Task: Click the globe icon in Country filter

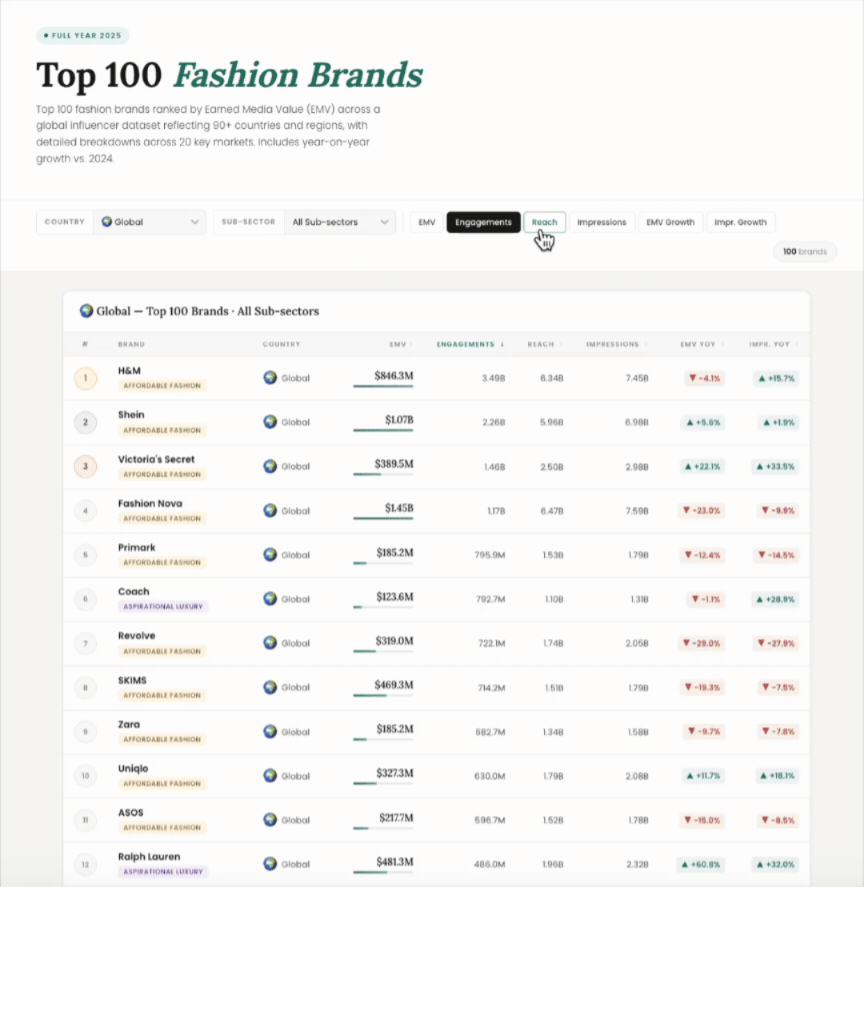Action: [x=106, y=222]
